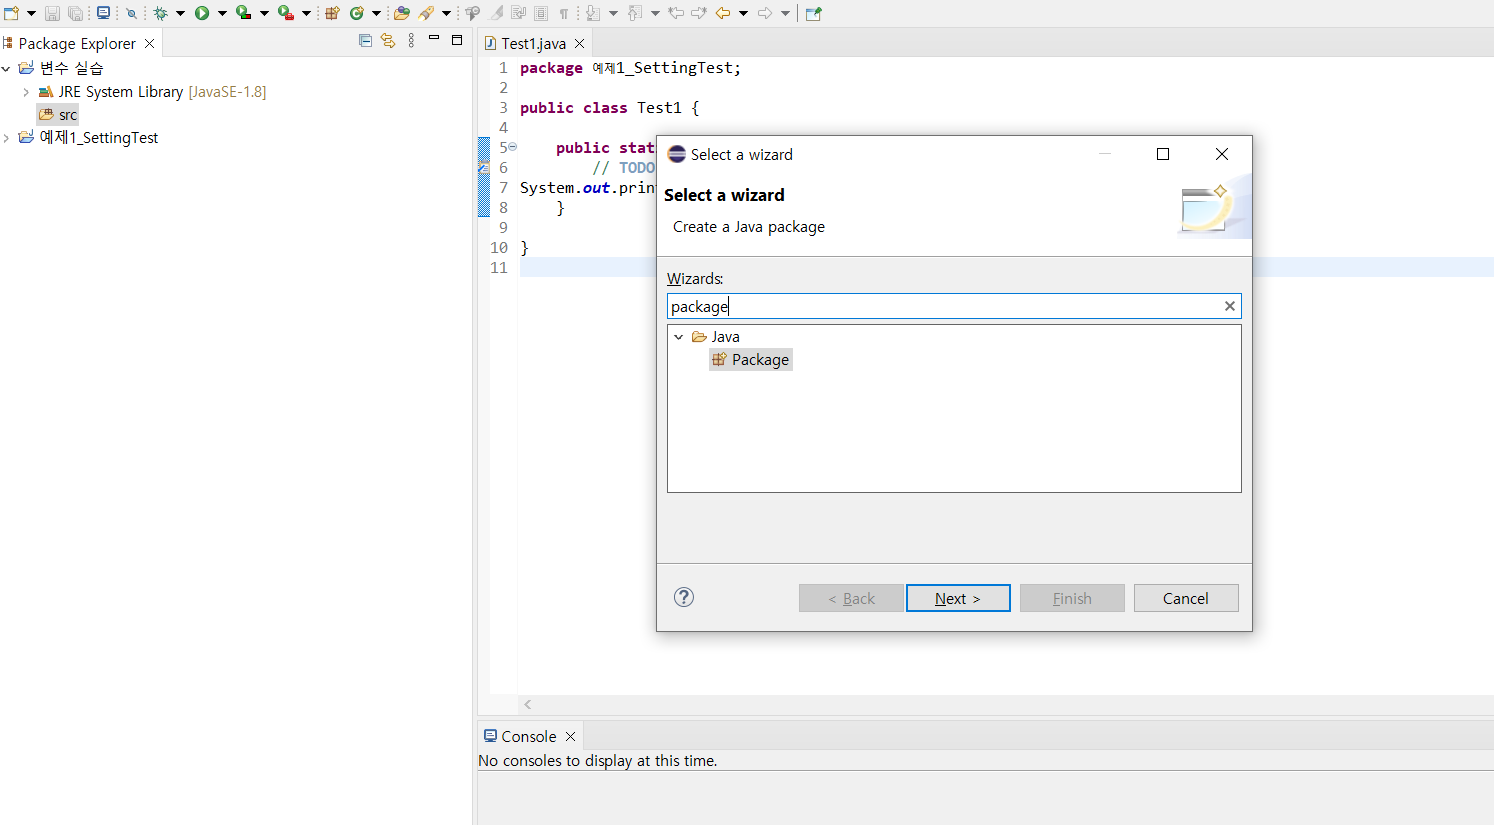Maximize the Select a wizard dialog

(x=1163, y=154)
